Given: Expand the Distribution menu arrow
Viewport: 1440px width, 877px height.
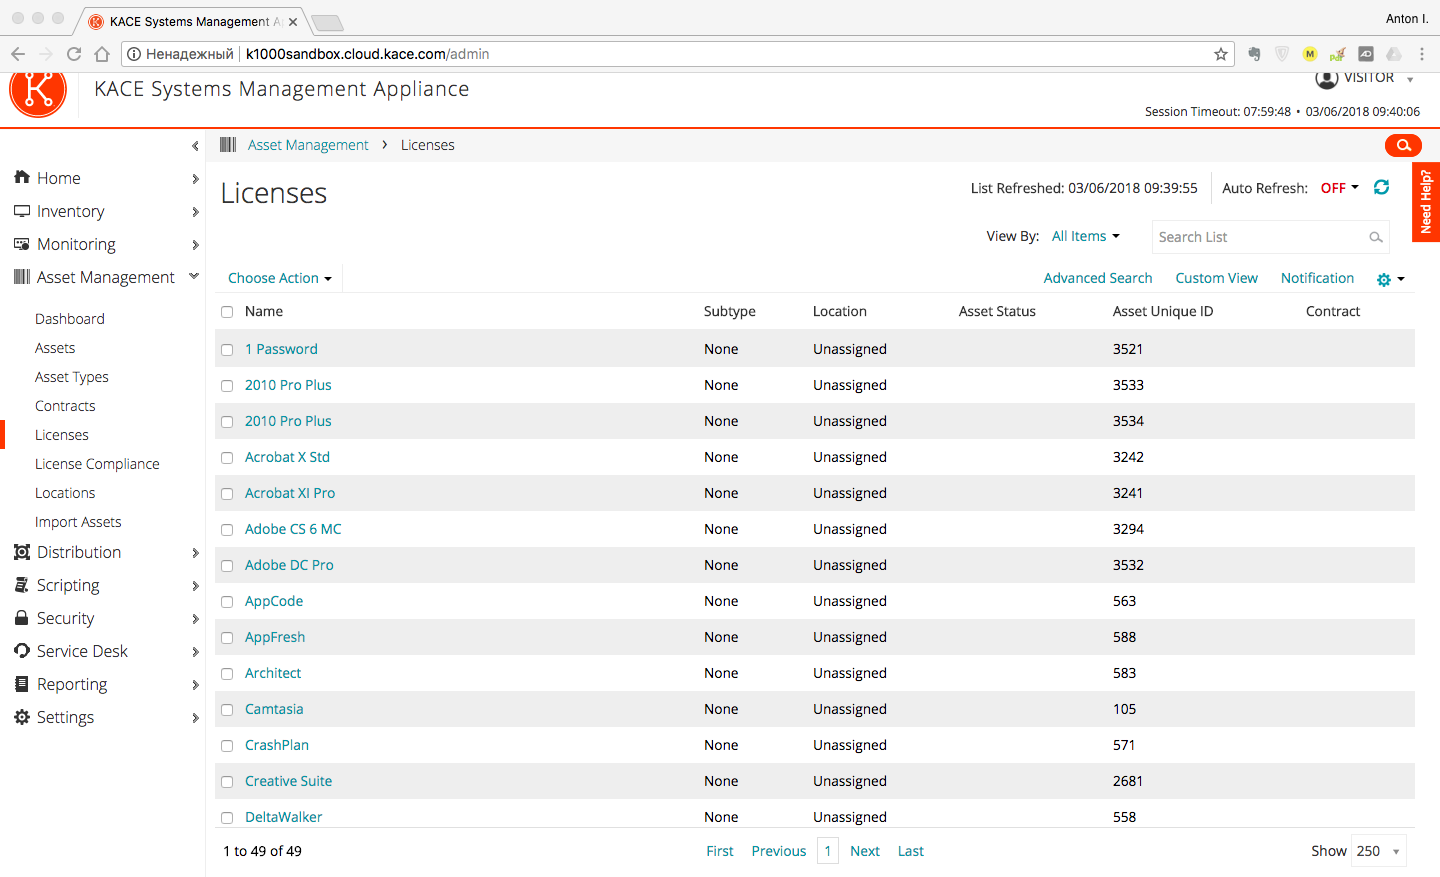Looking at the screenshot, I should click(195, 553).
